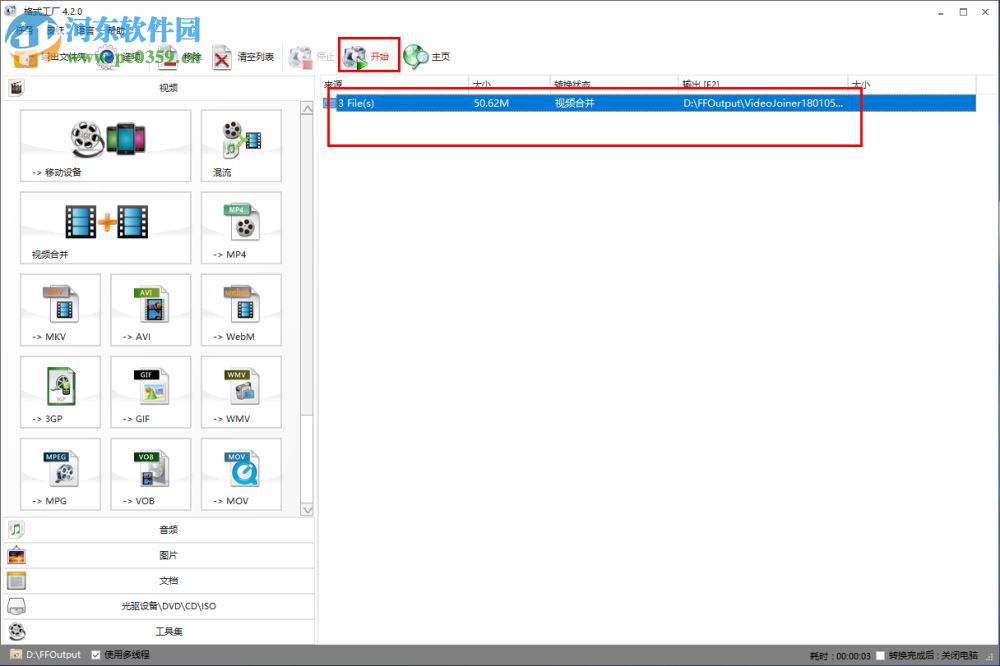Sort by the 来源 source column header
The width and height of the screenshot is (1000, 666).
[x=395, y=84]
